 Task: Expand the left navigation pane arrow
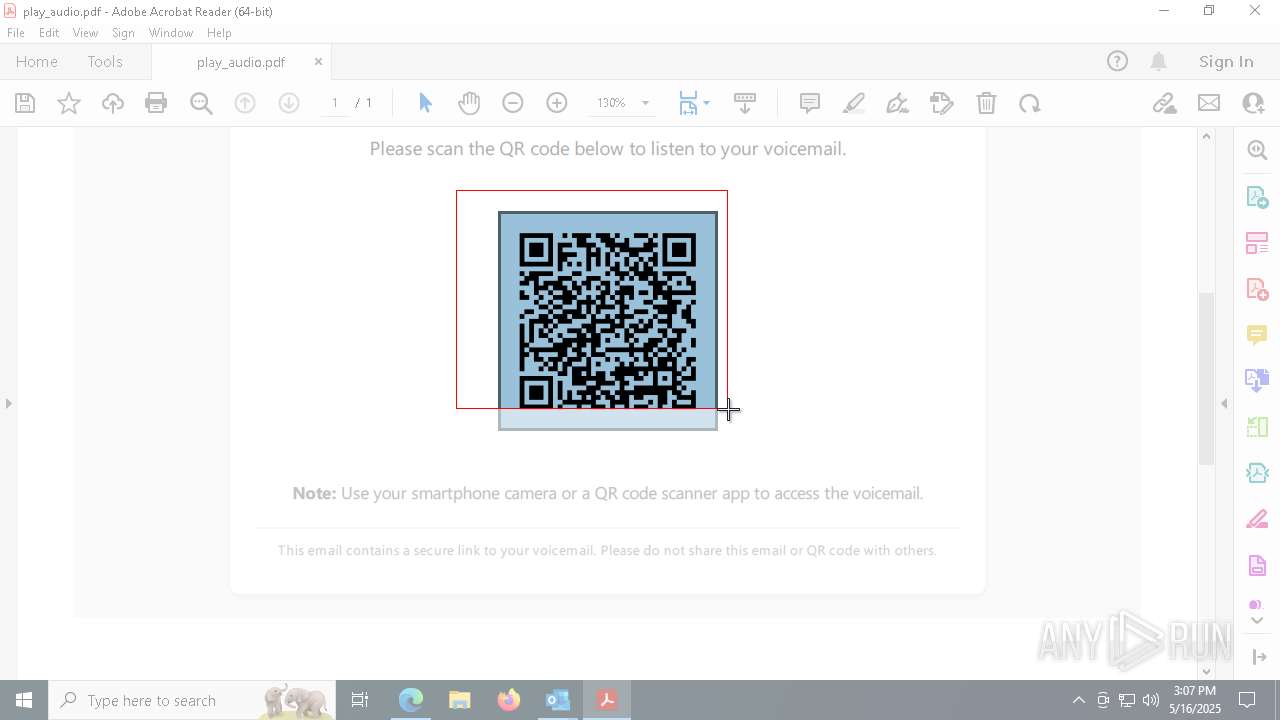click(9, 403)
